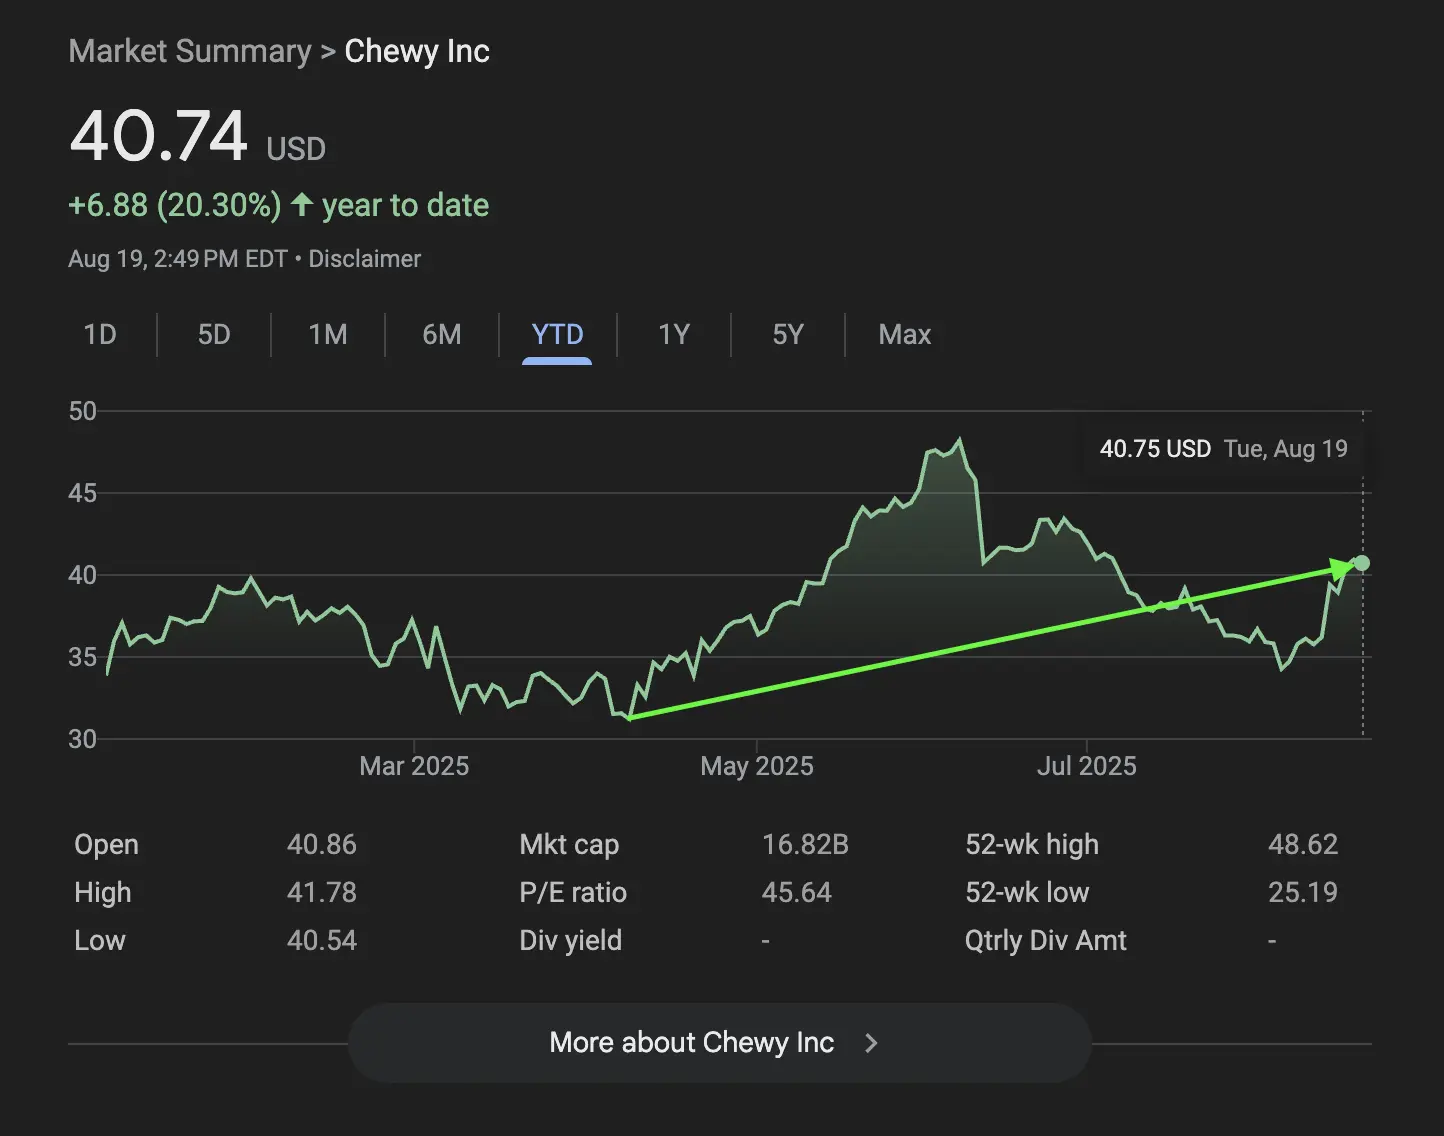Click the Jul 2025 axis label
Screen dimensions: 1444x1136
[1087, 766]
